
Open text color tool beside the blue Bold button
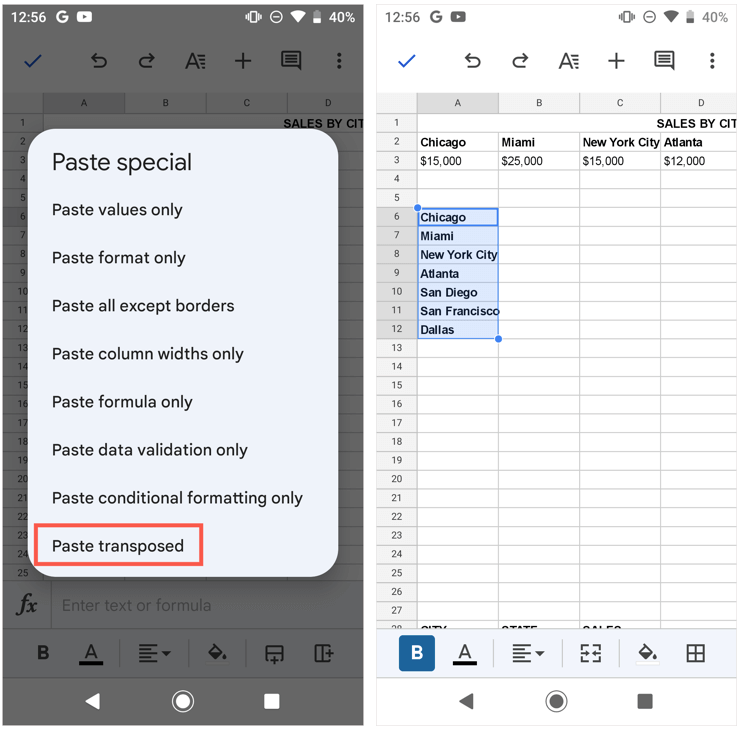pos(465,653)
